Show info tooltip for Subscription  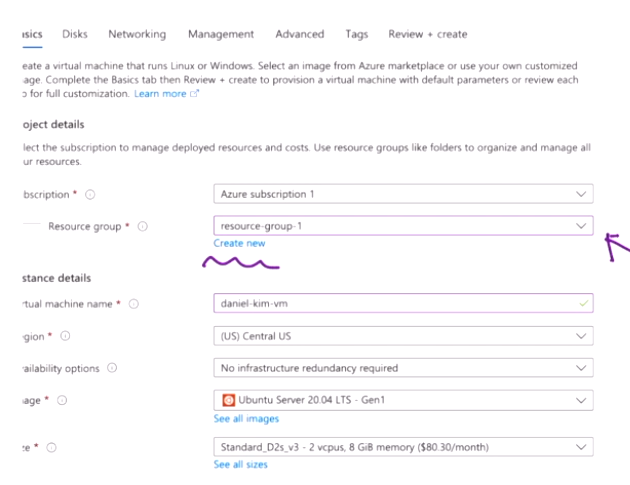click(90, 194)
